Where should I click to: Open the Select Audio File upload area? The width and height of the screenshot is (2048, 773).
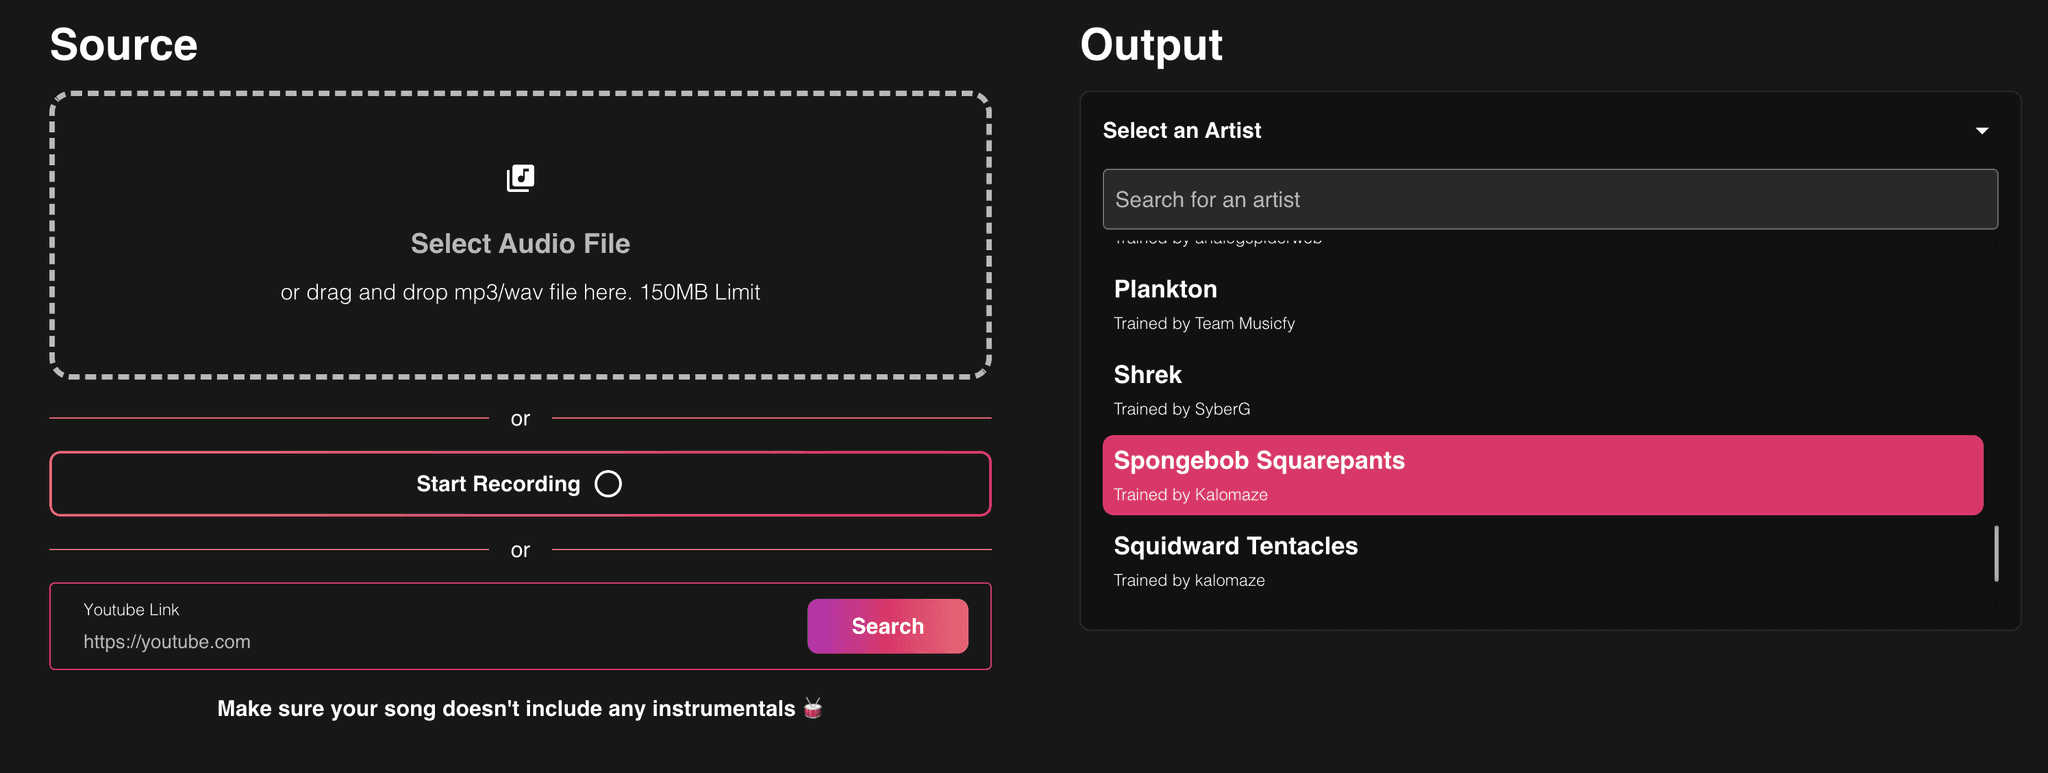(x=519, y=235)
